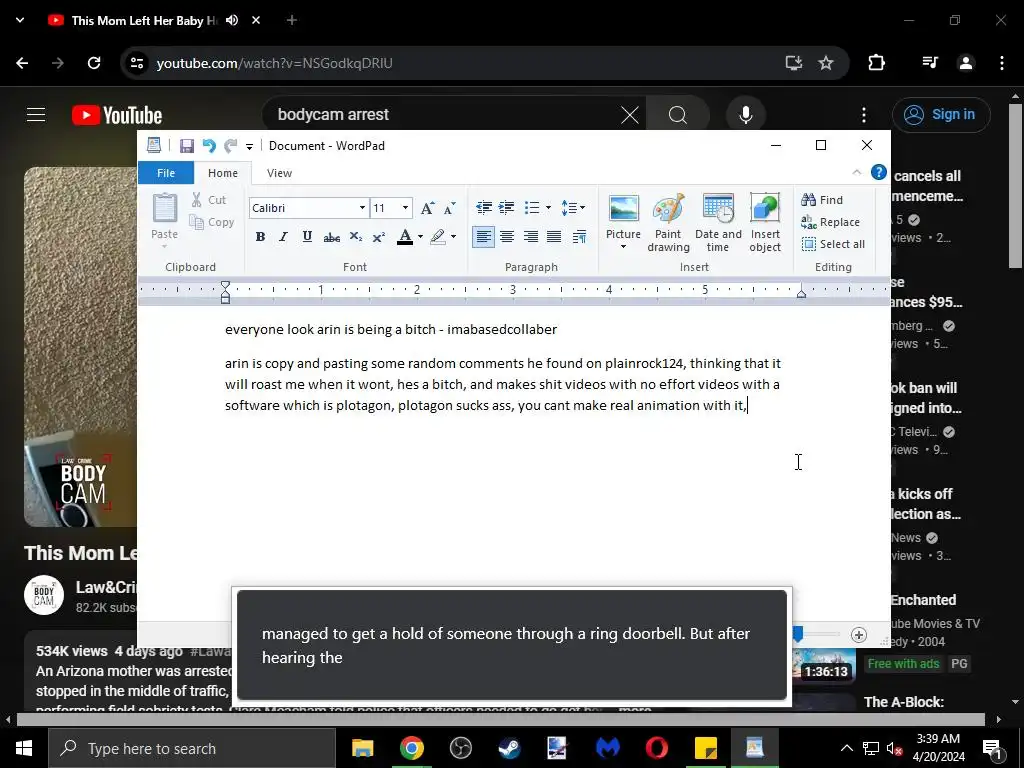Screen dimensions: 1024x768
Task: Insert a Picture from the ribbon
Action: [x=624, y=216]
